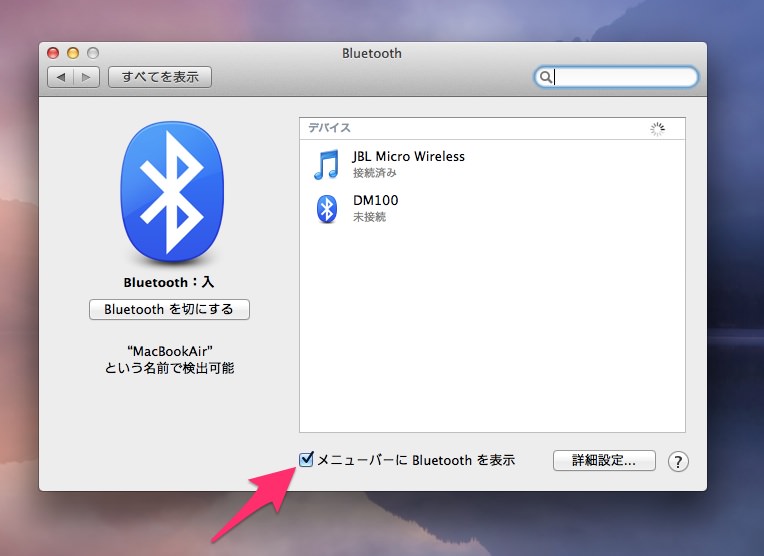The width and height of the screenshot is (764, 556).
Task: Click the という名前で検出可能 text
Action: coord(169,368)
